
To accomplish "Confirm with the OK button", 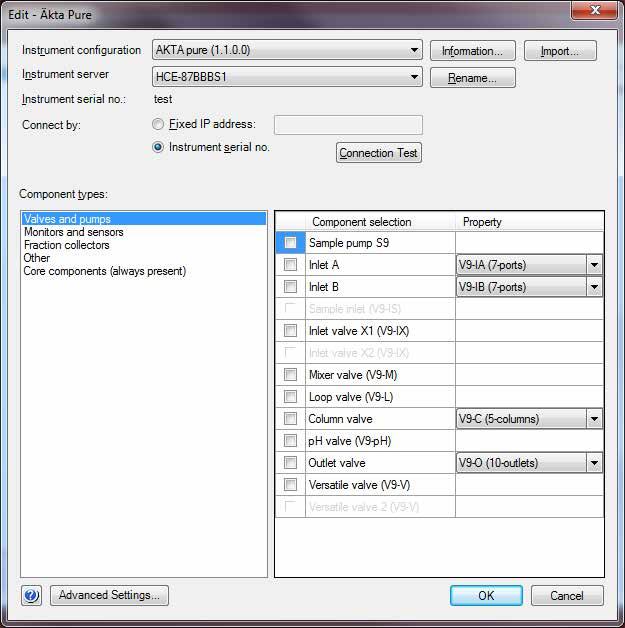I will 486,596.
